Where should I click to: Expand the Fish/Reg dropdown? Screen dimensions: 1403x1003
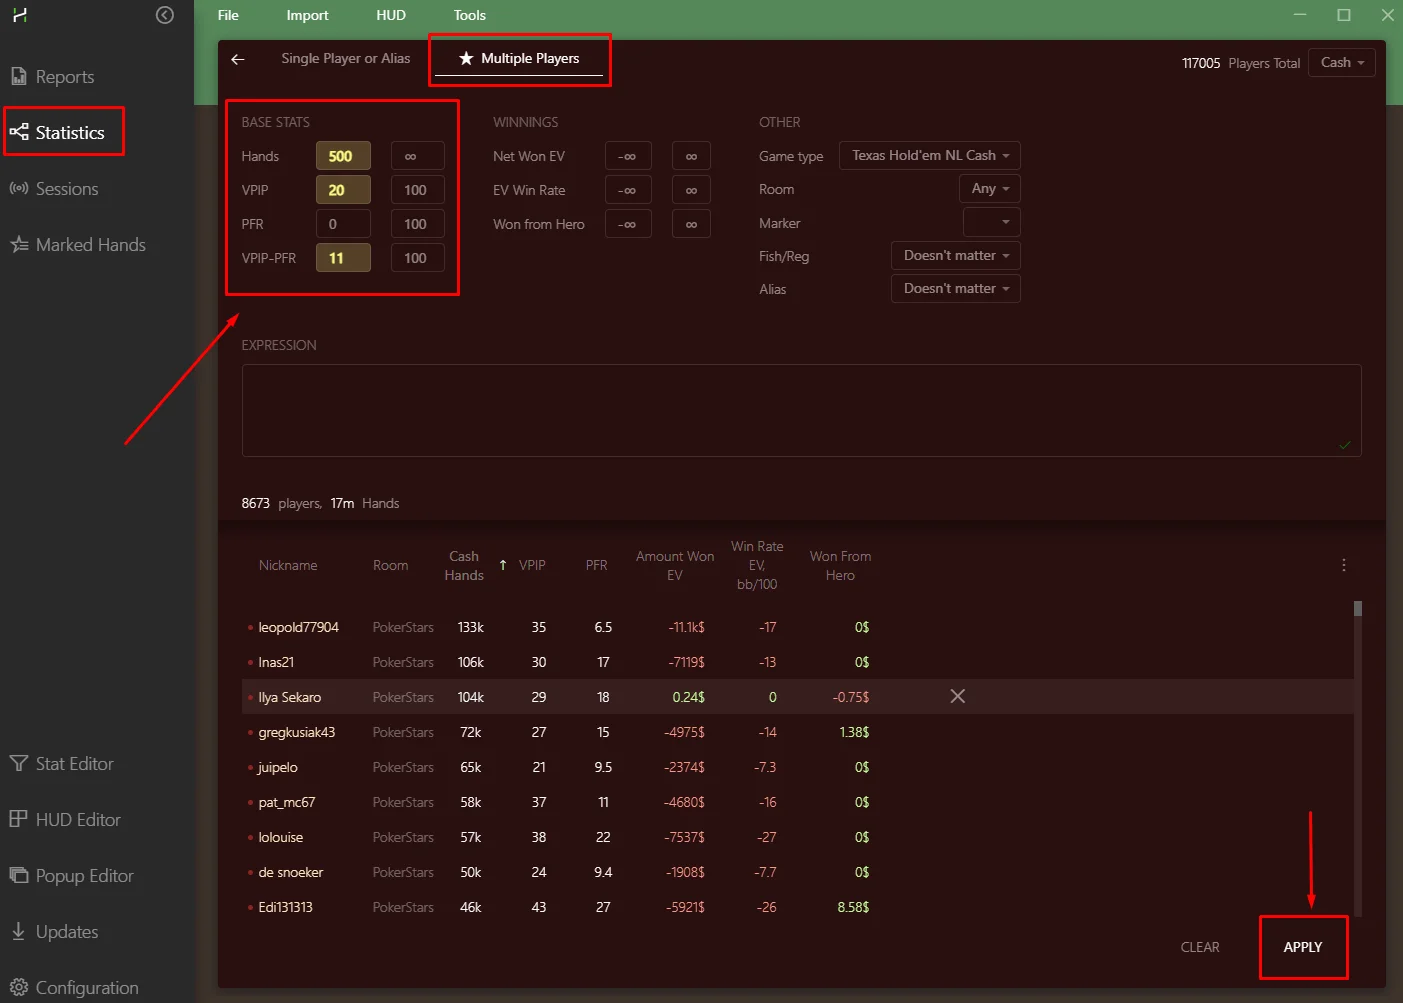(955, 256)
